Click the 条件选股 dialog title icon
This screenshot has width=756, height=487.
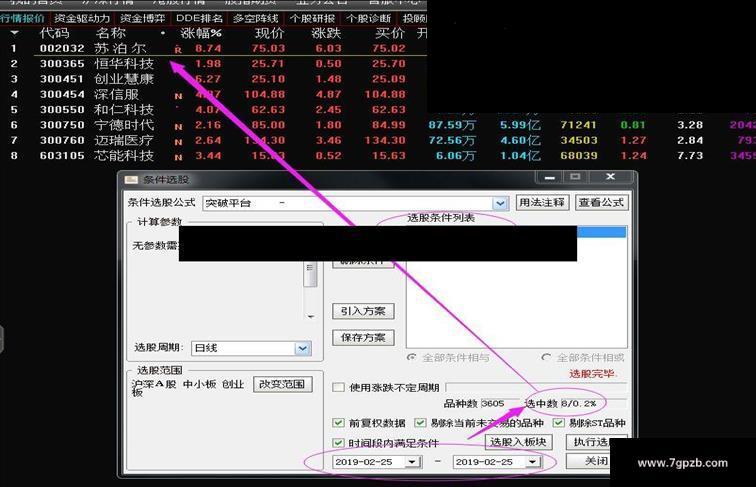(x=131, y=180)
